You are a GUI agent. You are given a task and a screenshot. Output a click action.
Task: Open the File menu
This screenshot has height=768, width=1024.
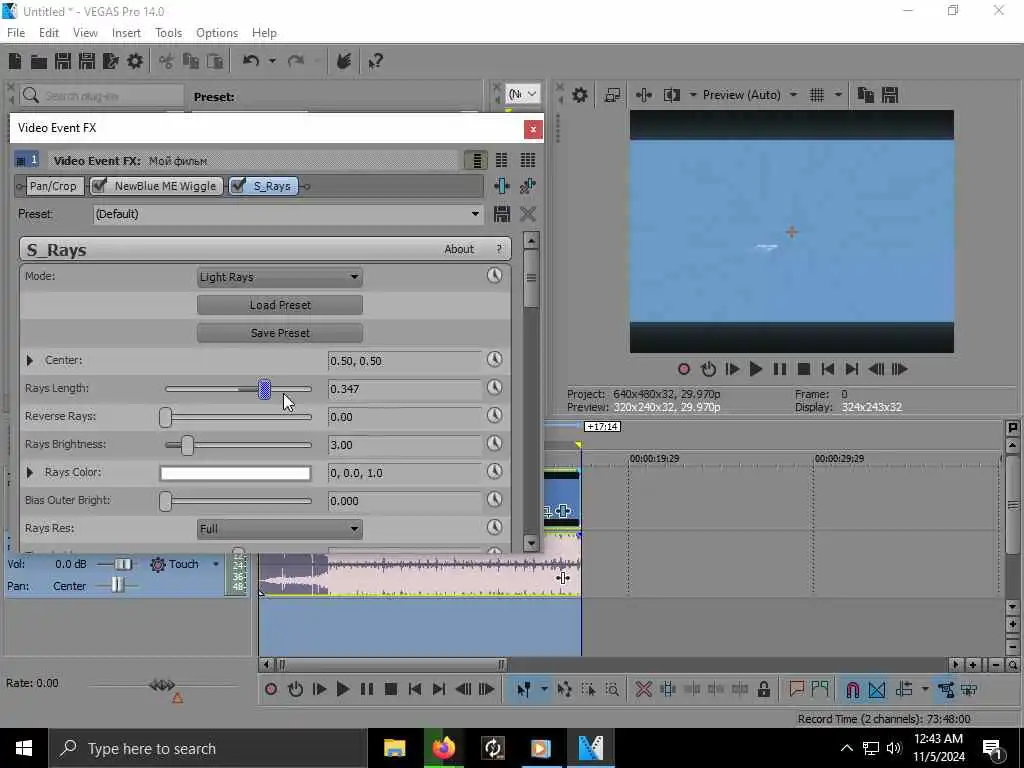tap(16, 33)
